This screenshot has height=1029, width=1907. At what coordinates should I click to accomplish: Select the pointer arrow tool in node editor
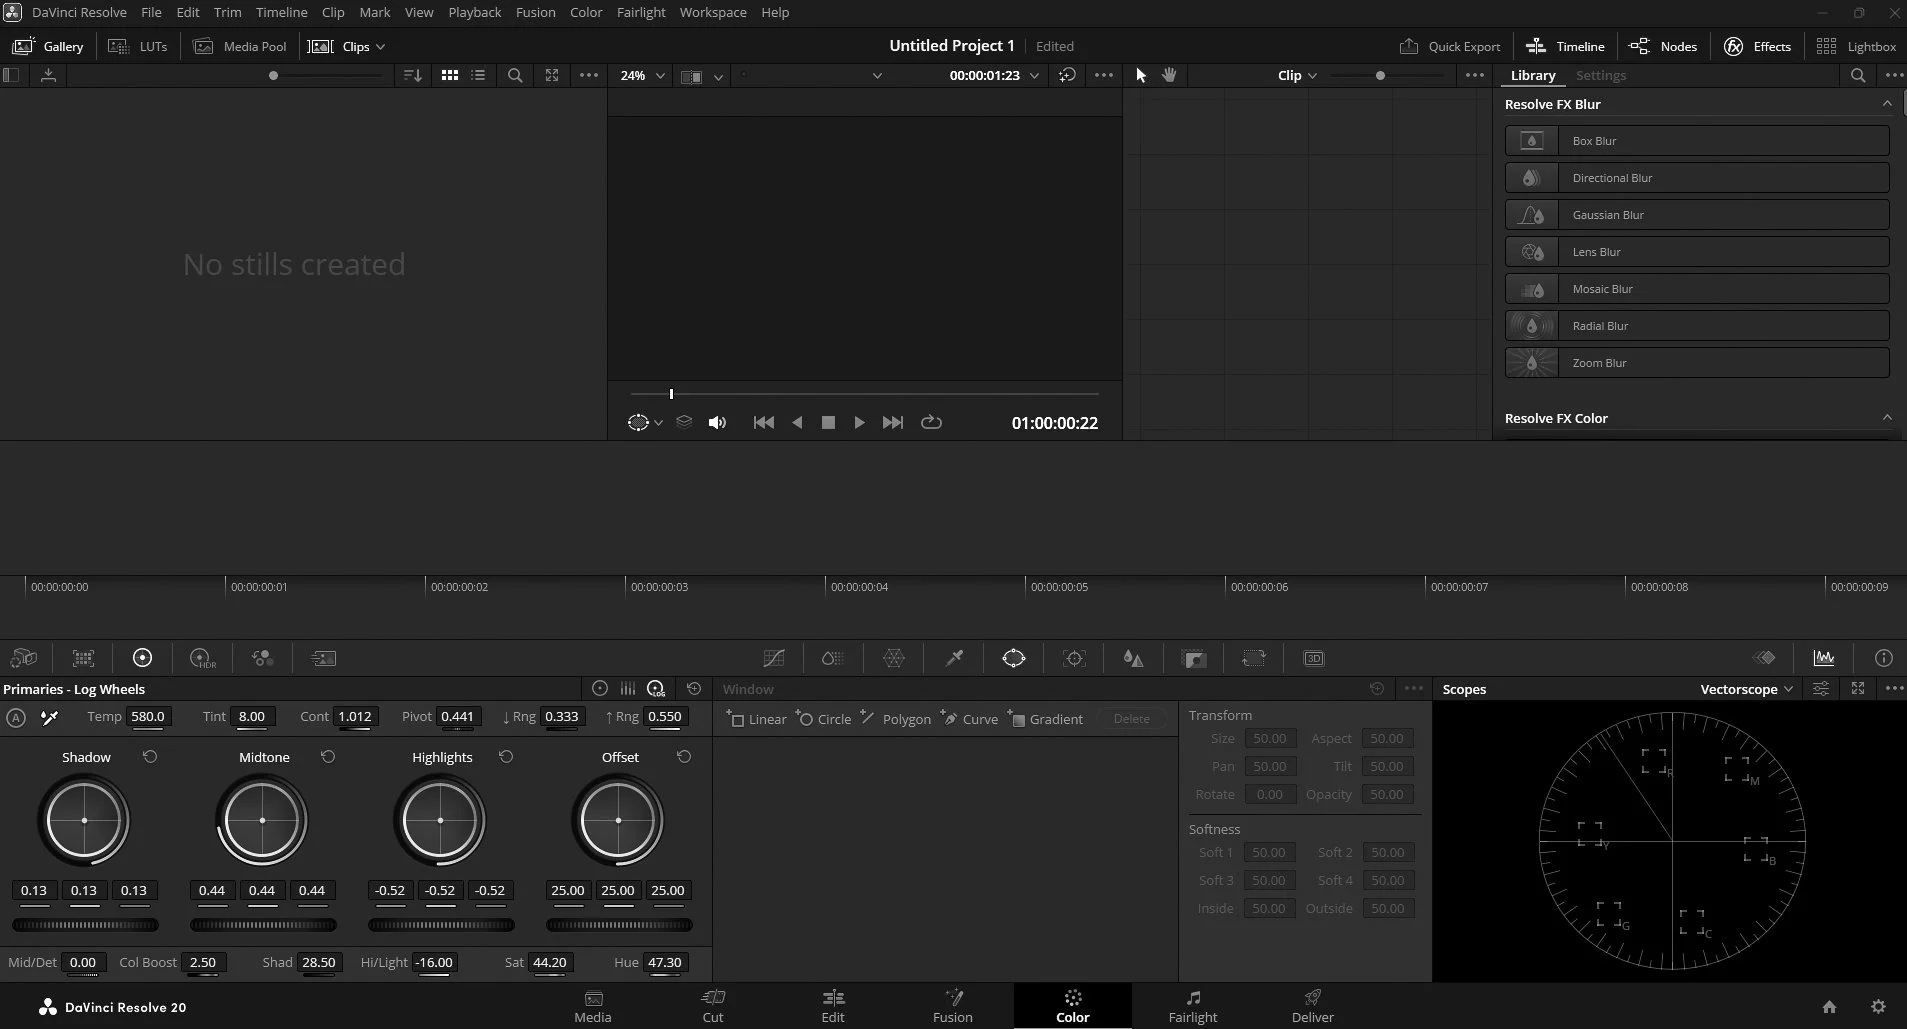(x=1141, y=75)
